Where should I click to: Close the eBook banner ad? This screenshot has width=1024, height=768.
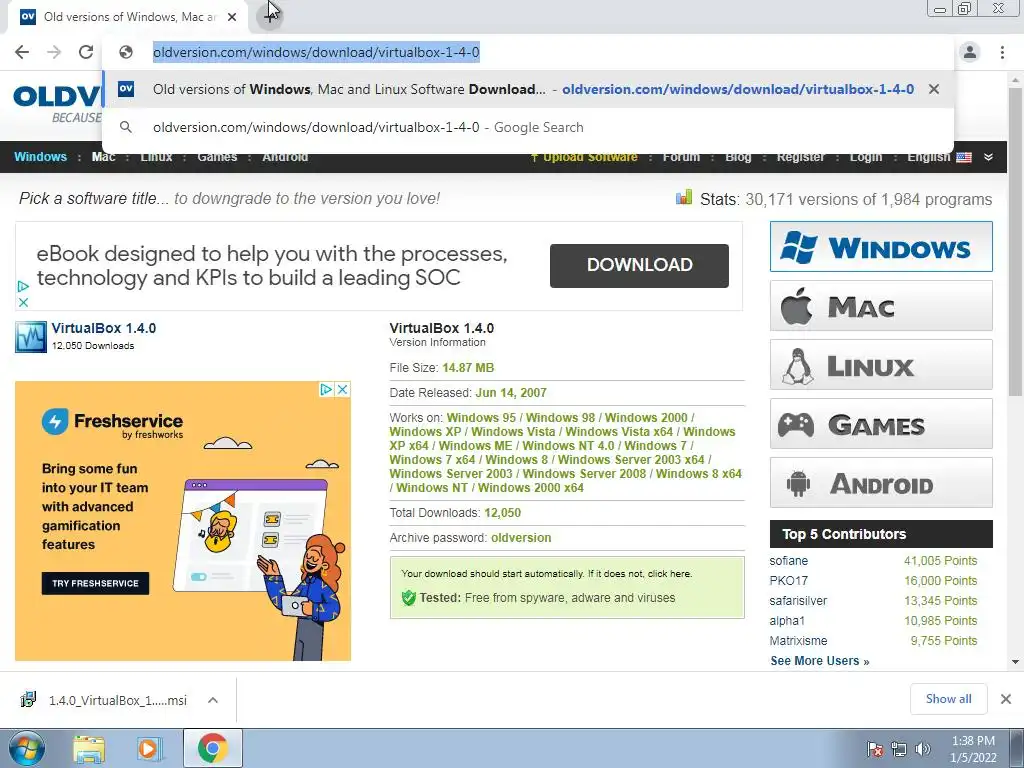click(23, 302)
